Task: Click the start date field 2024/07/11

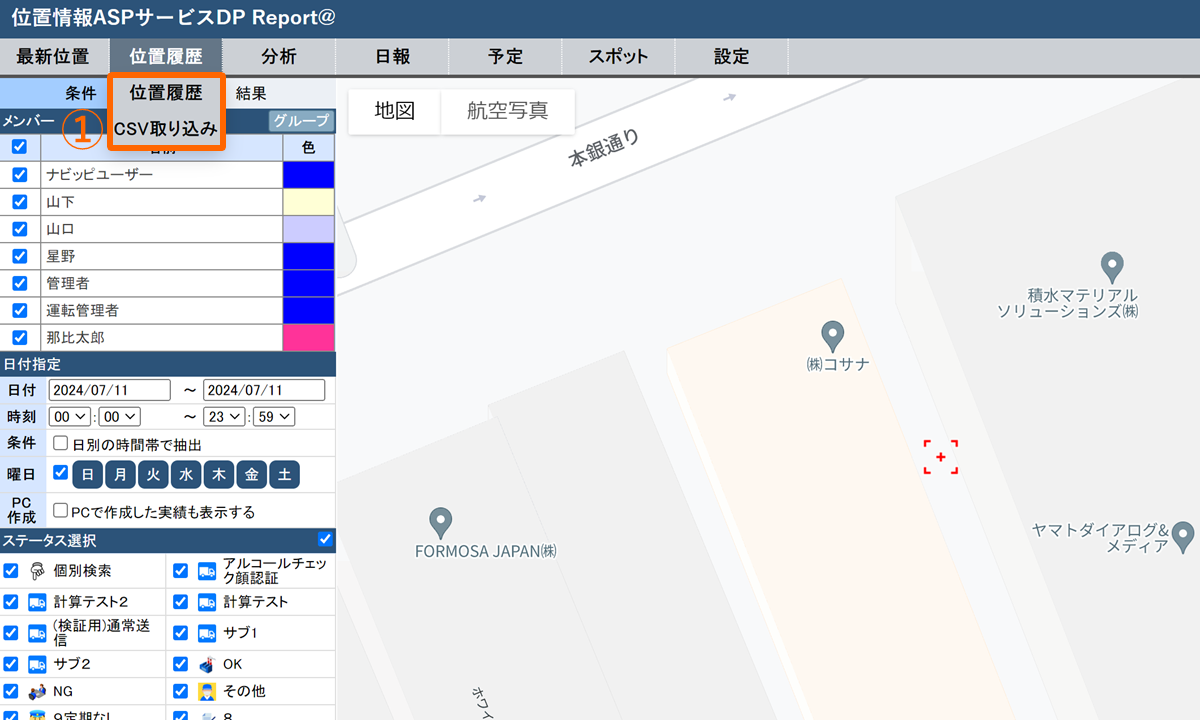Action: point(109,390)
